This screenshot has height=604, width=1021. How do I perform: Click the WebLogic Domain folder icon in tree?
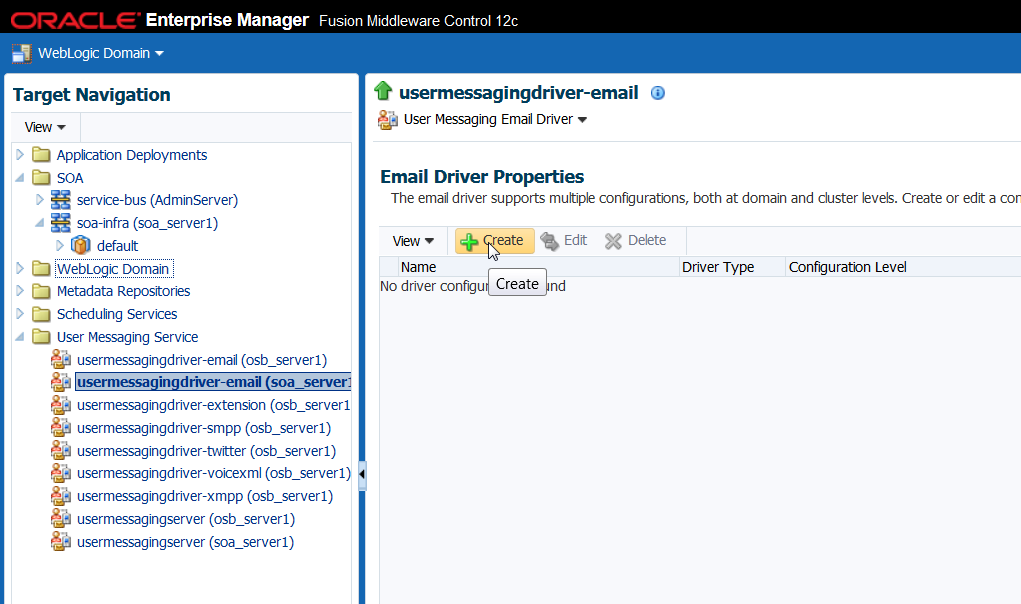tap(41, 268)
